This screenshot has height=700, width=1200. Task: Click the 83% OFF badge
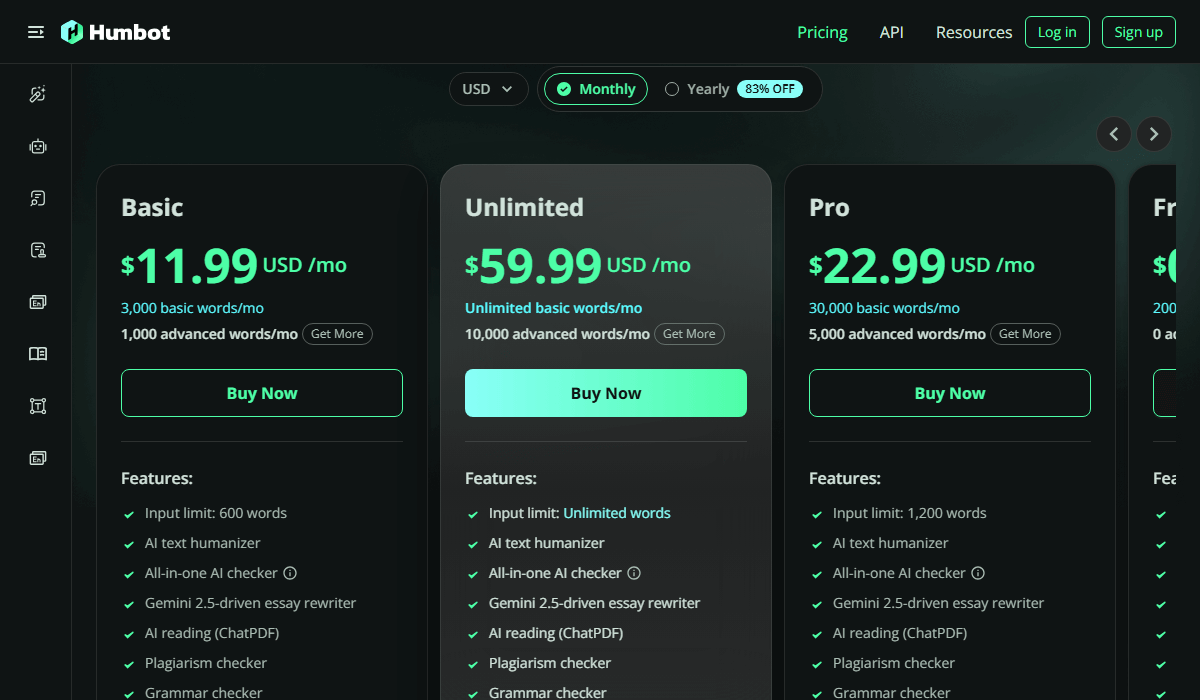pos(770,89)
